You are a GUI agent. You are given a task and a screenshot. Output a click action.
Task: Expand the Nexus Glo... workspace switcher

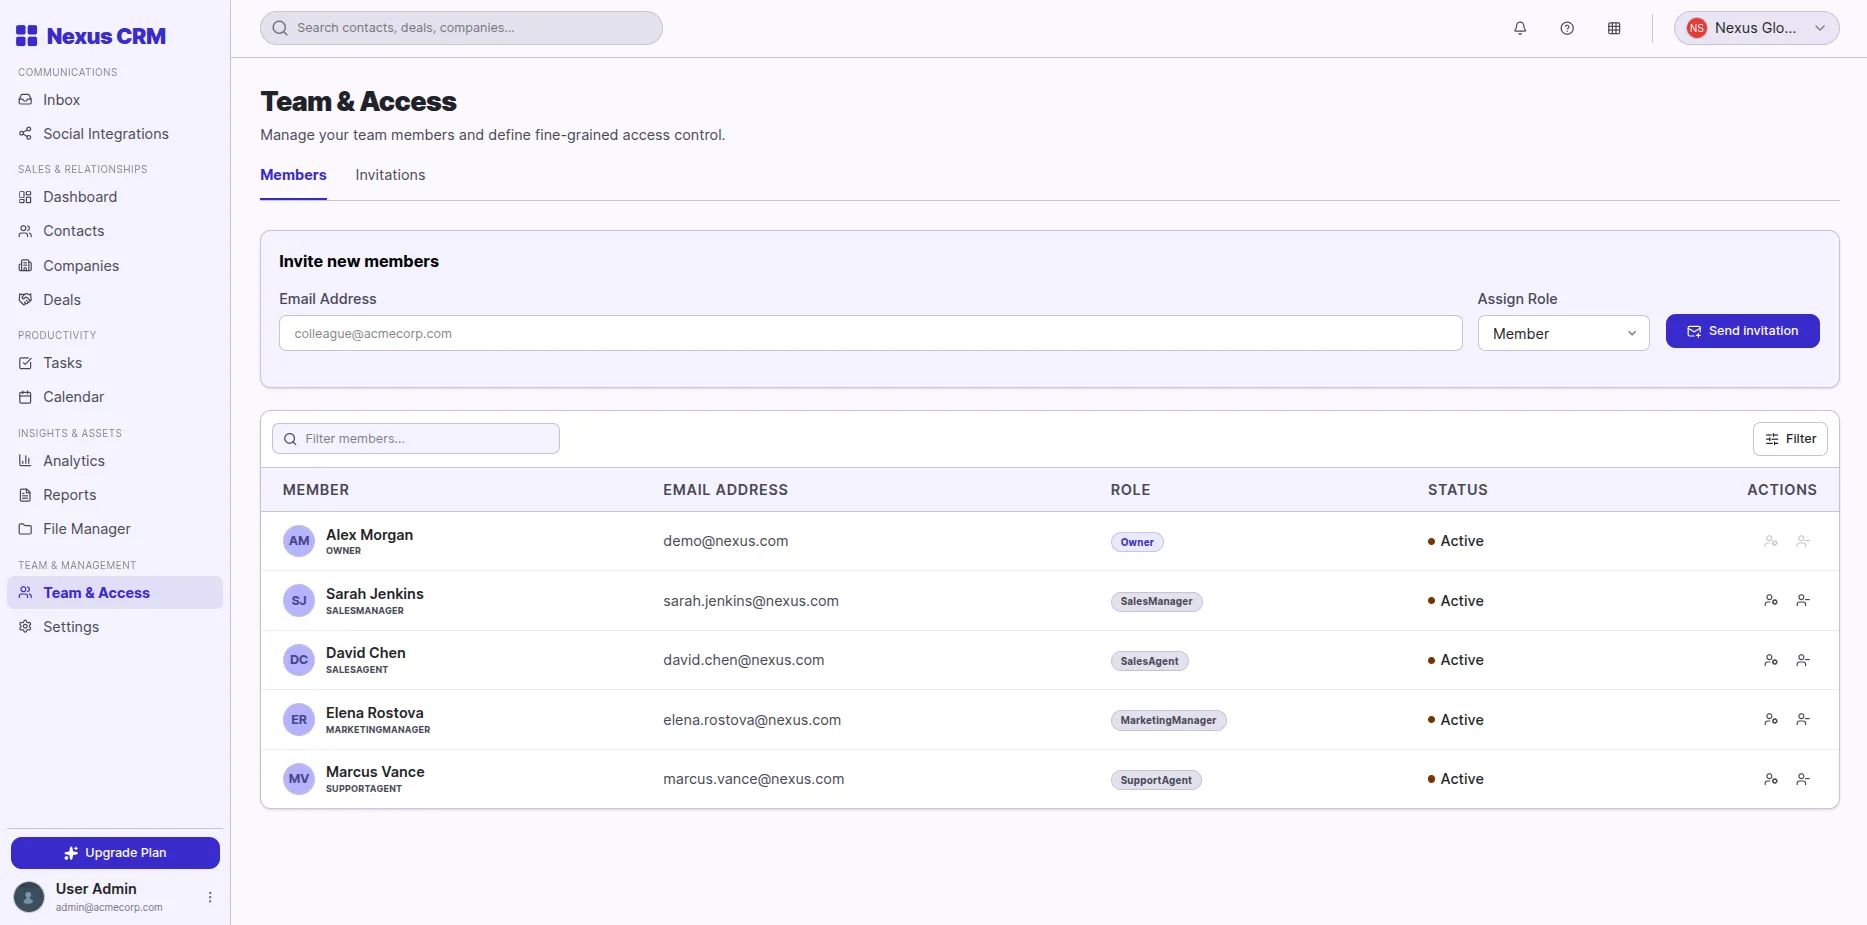click(x=1756, y=28)
